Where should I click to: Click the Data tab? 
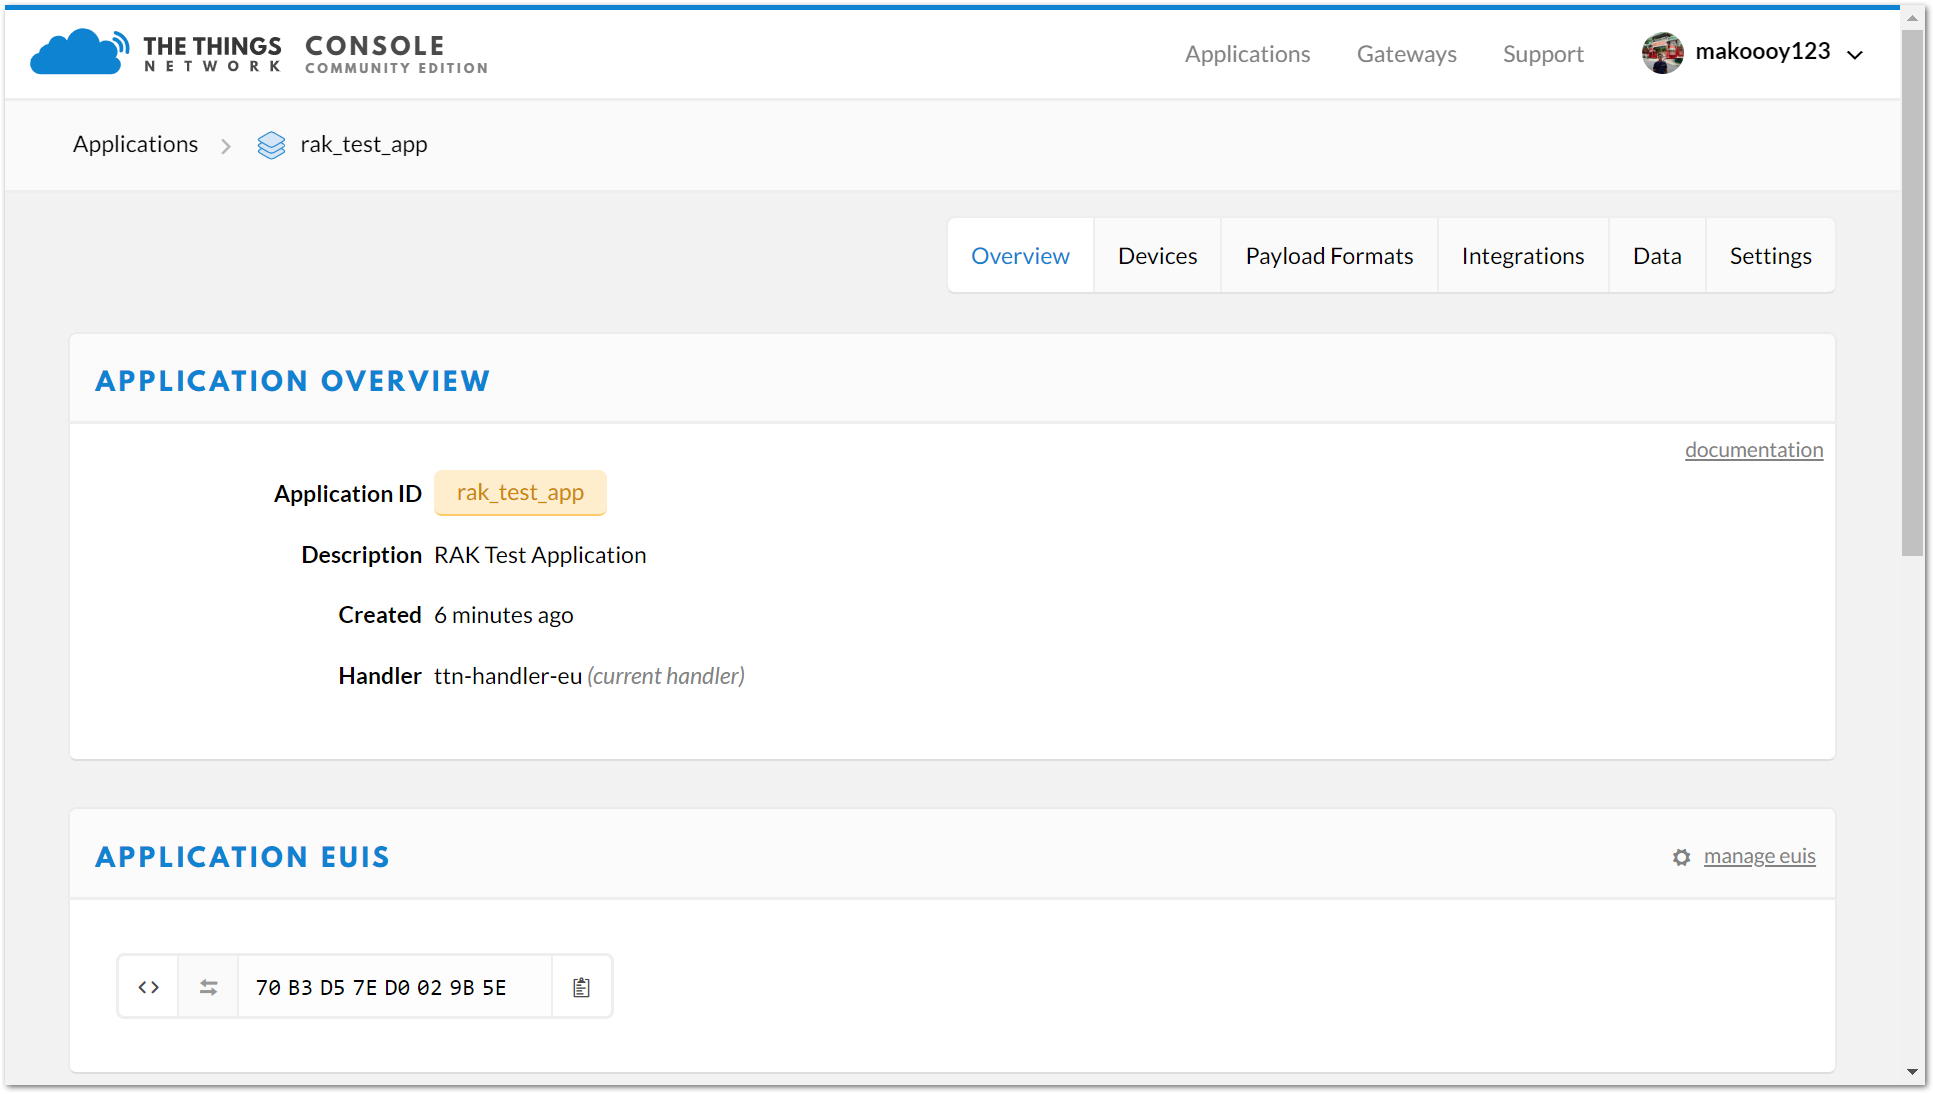1656,255
